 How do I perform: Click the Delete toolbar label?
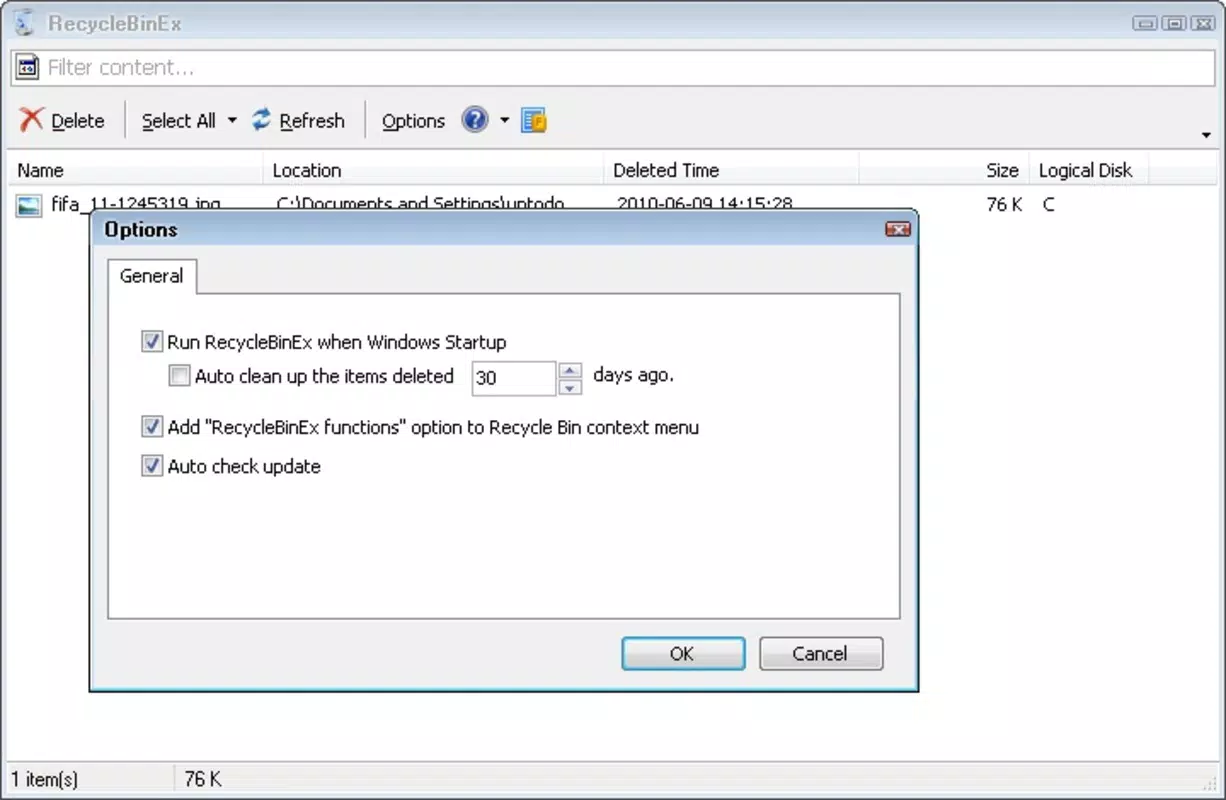pyautogui.click(x=78, y=121)
